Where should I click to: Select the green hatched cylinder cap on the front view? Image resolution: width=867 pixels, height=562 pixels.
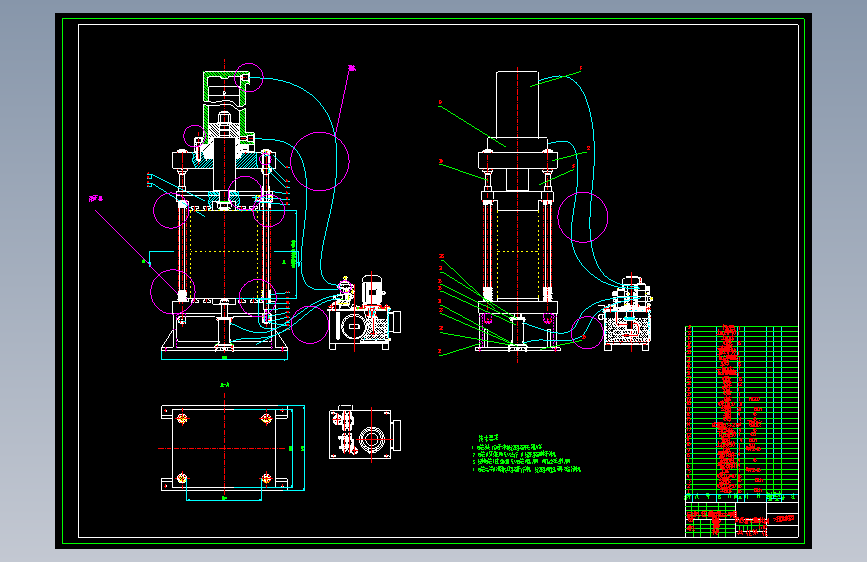[225, 87]
